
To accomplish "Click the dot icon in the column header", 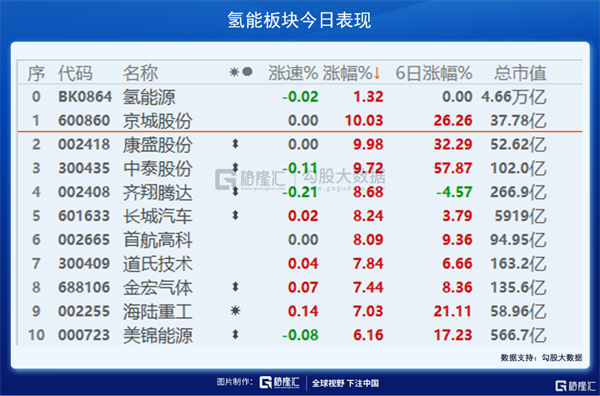I will (248, 72).
